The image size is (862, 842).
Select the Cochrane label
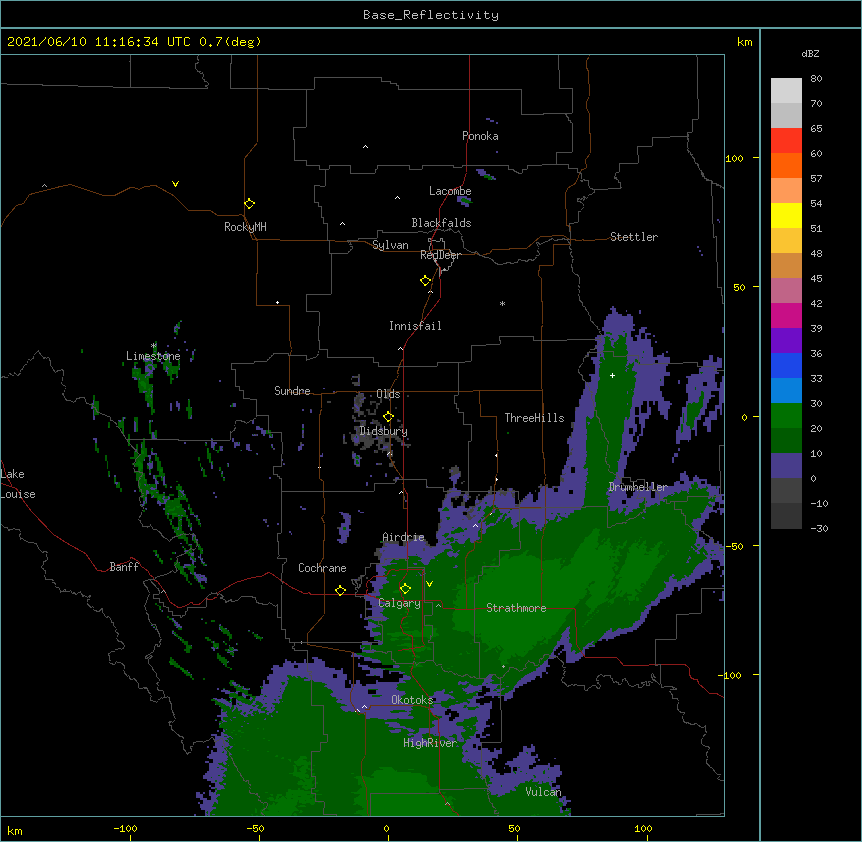[x=322, y=568]
